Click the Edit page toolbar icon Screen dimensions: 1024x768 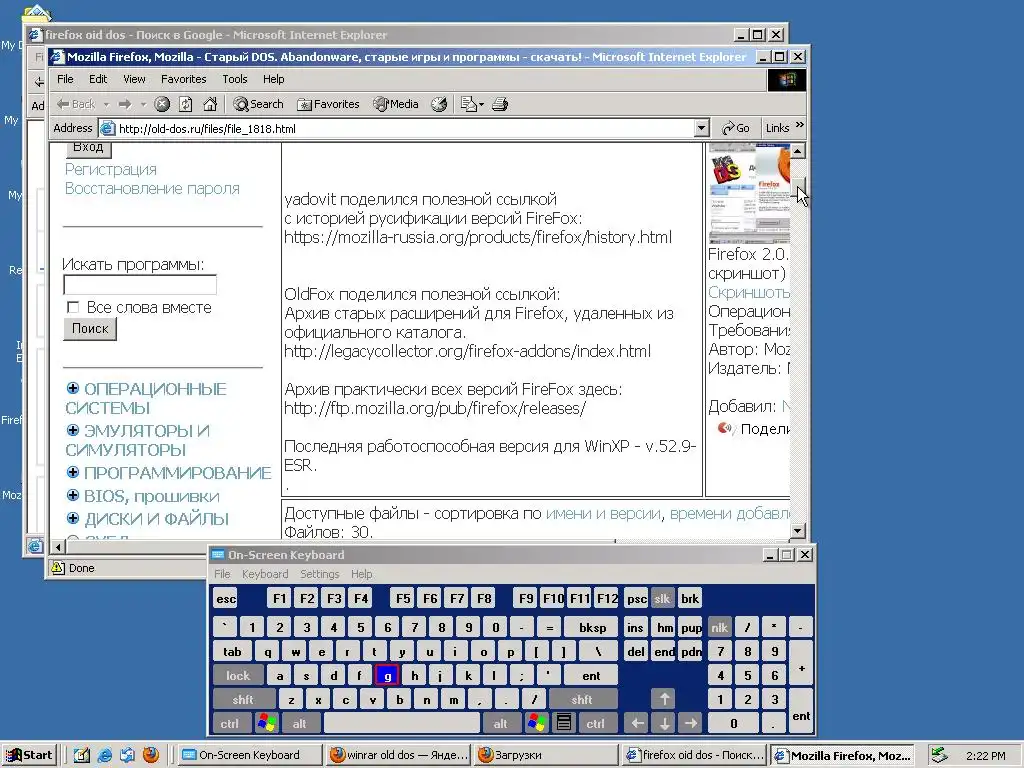(x=469, y=104)
